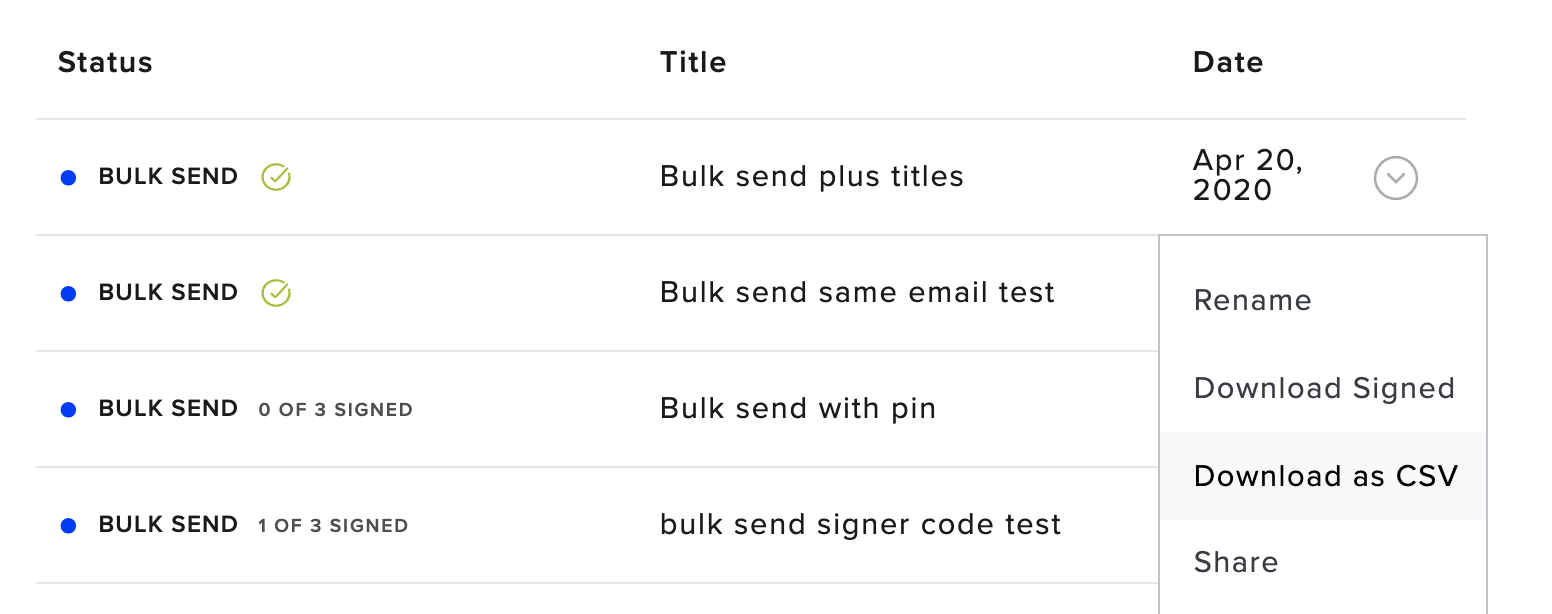
Task: Click blue status dot for bulk send signer code test
Action: pos(68,526)
